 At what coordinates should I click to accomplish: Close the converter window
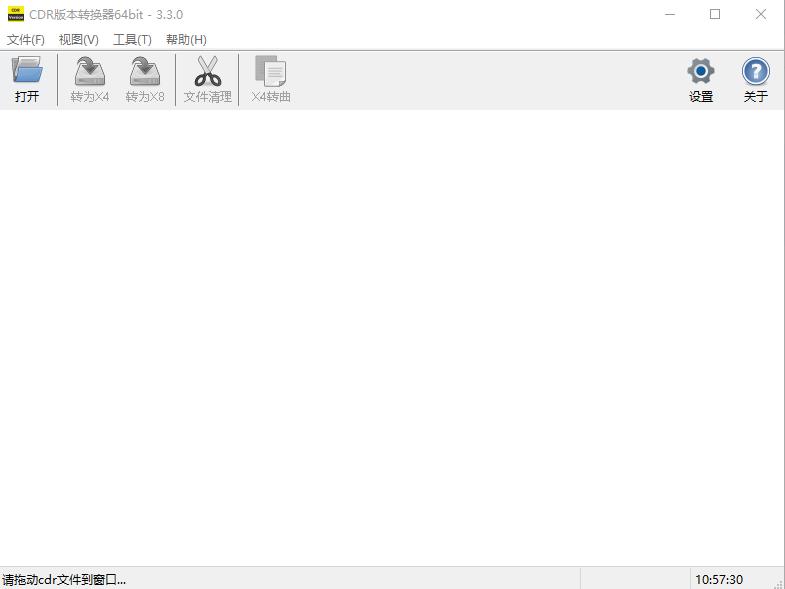[760, 14]
